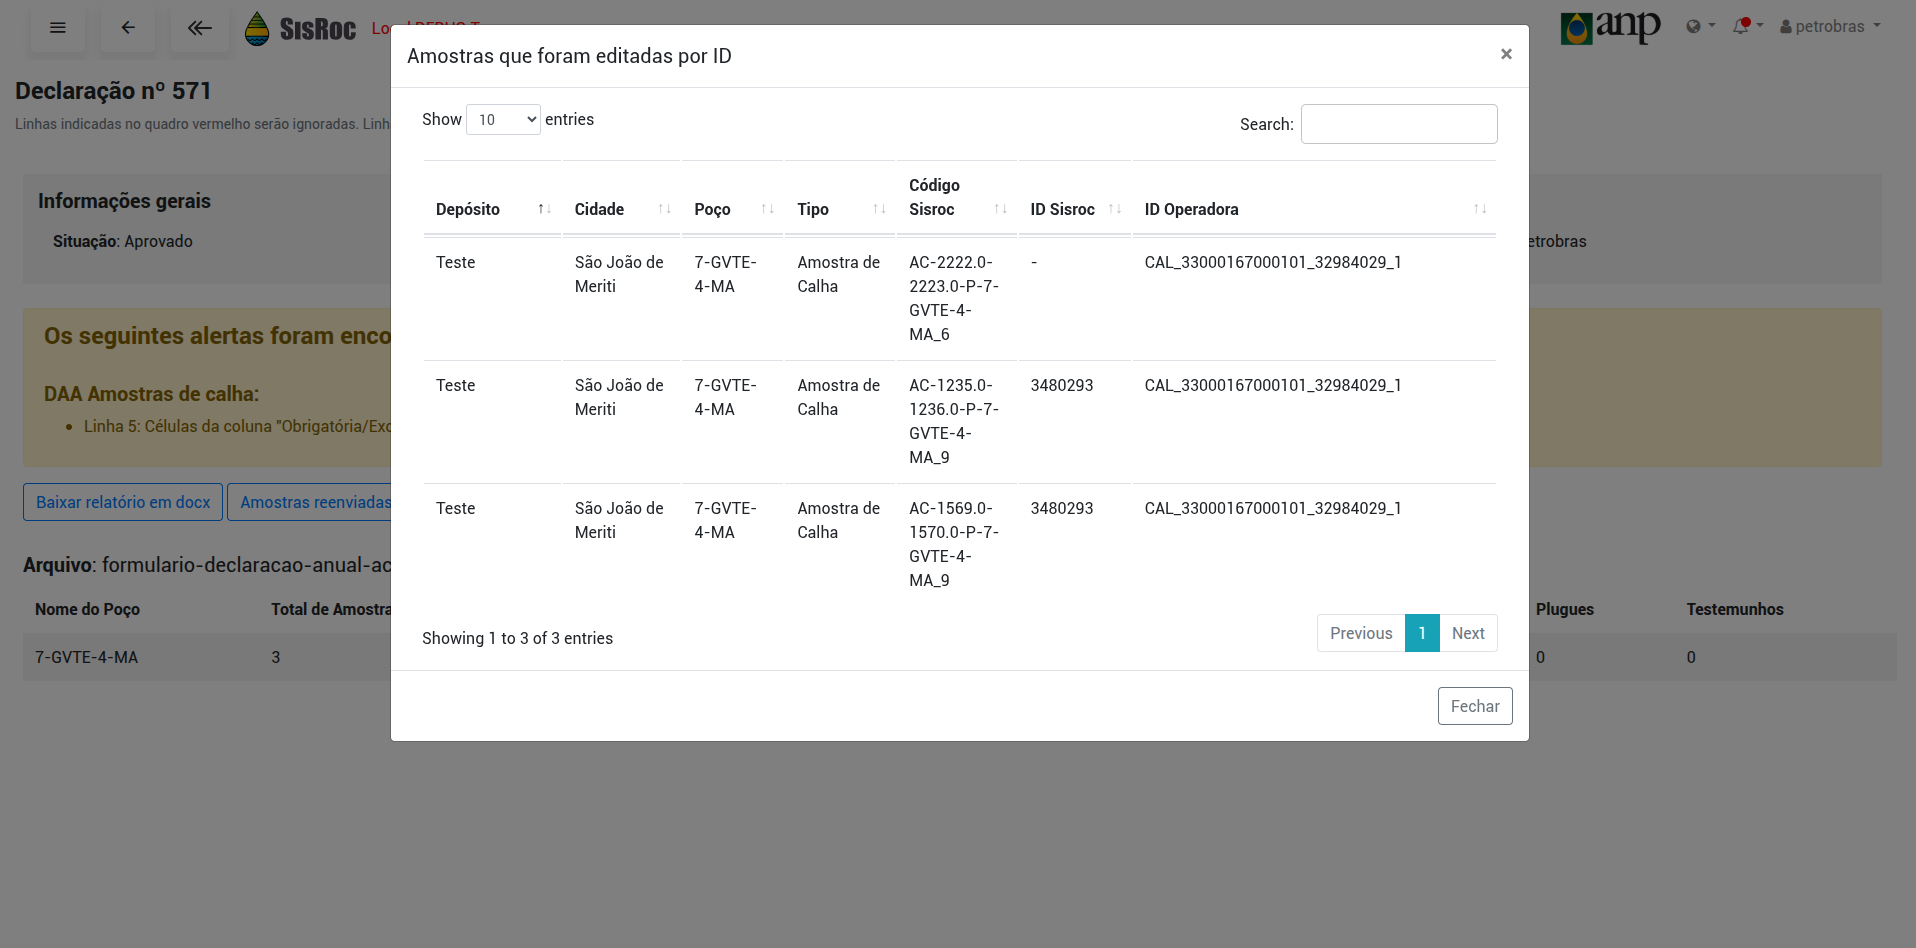The width and height of the screenshot is (1916, 948).
Task: Go to the Previous page
Action: (1360, 633)
